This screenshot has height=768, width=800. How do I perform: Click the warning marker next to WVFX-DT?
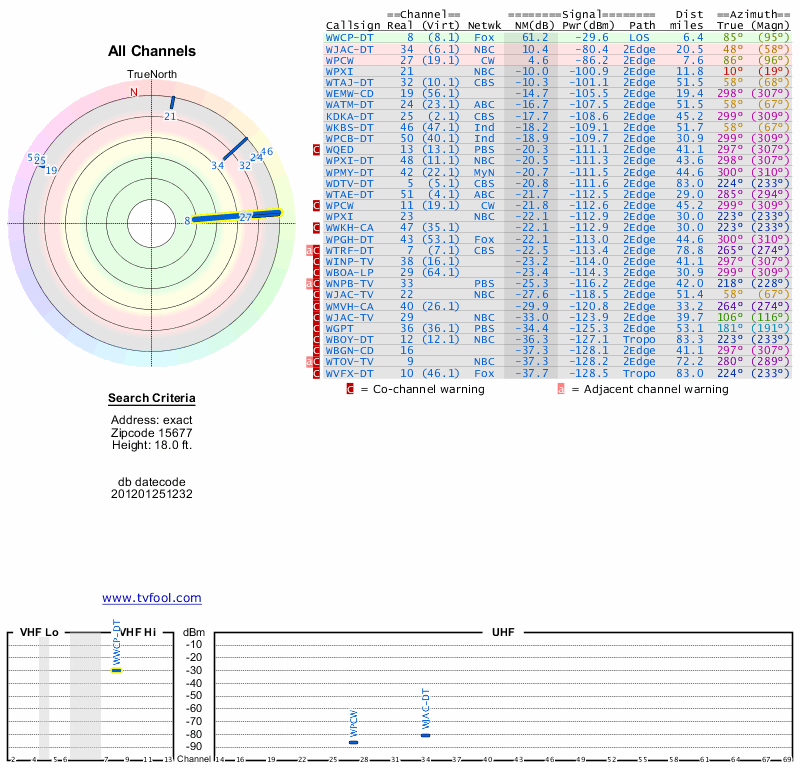click(x=318, y=373)
